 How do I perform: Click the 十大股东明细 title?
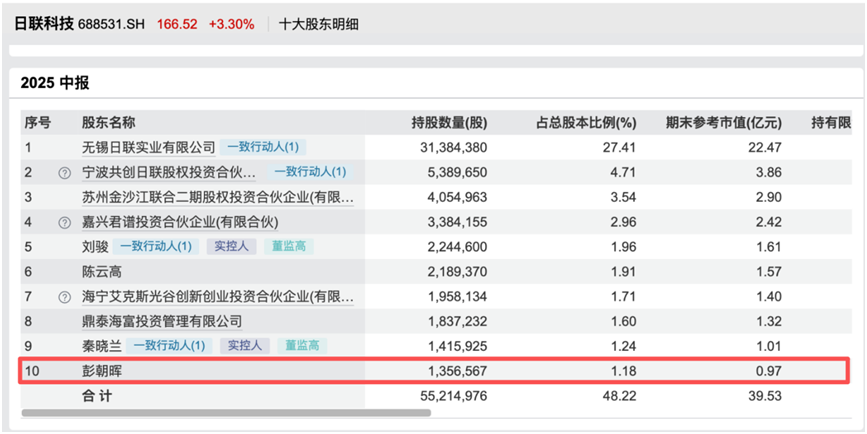coord(319,24)
